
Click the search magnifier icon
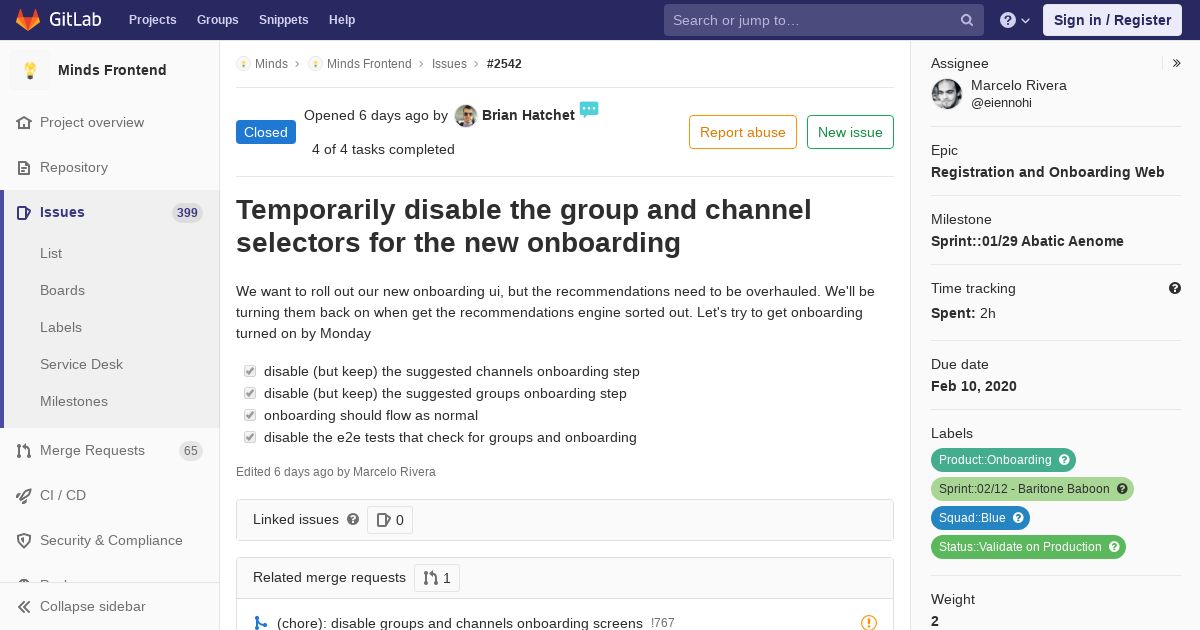pos(967,20)
